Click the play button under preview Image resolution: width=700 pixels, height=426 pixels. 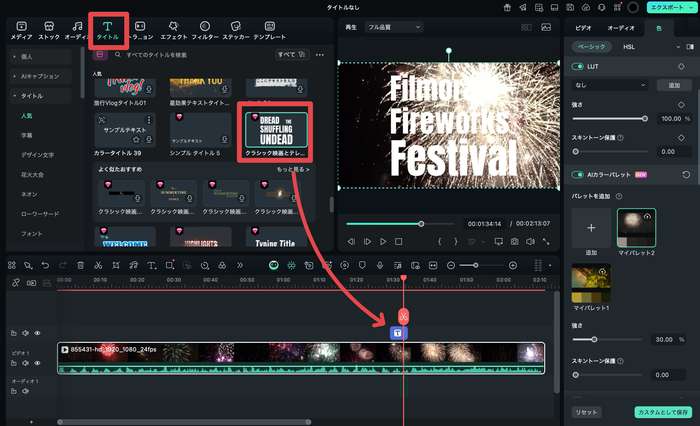[383, 241]
